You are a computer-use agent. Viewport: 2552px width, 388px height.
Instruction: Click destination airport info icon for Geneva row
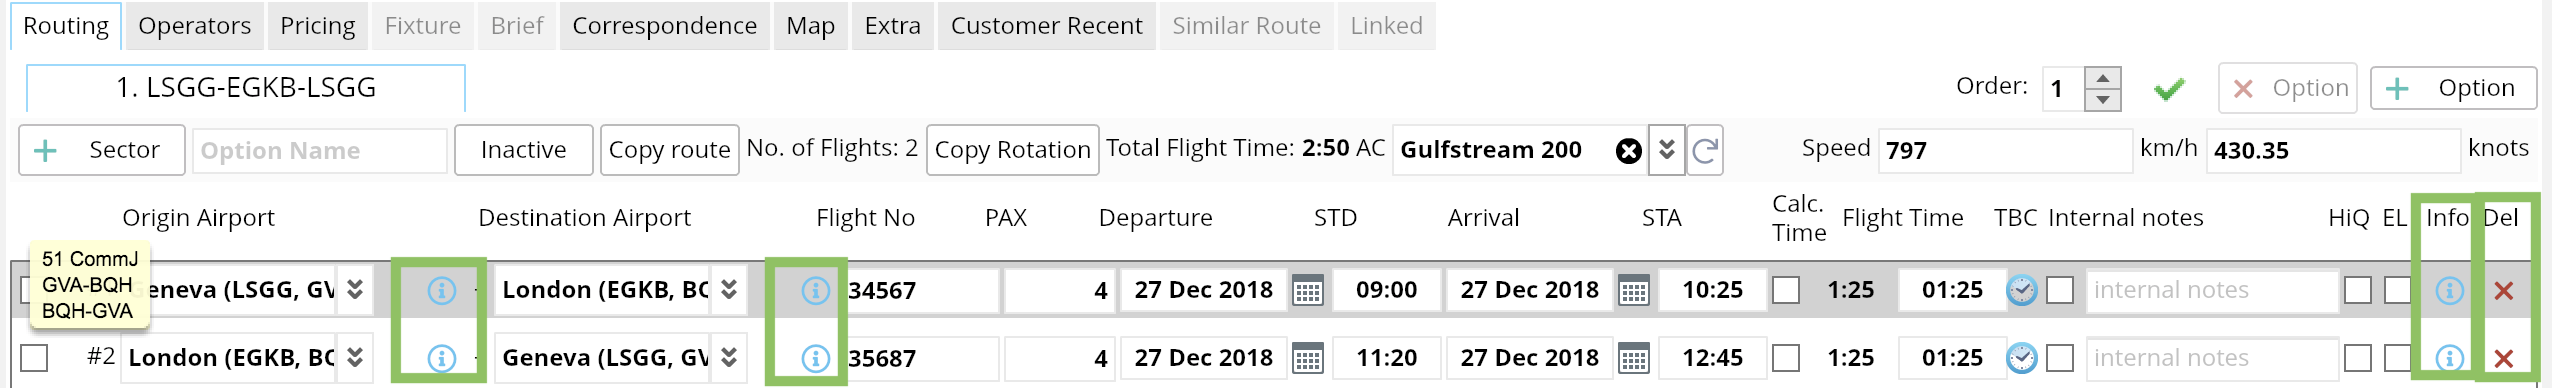pyautogui.click(x=815, y=358)
